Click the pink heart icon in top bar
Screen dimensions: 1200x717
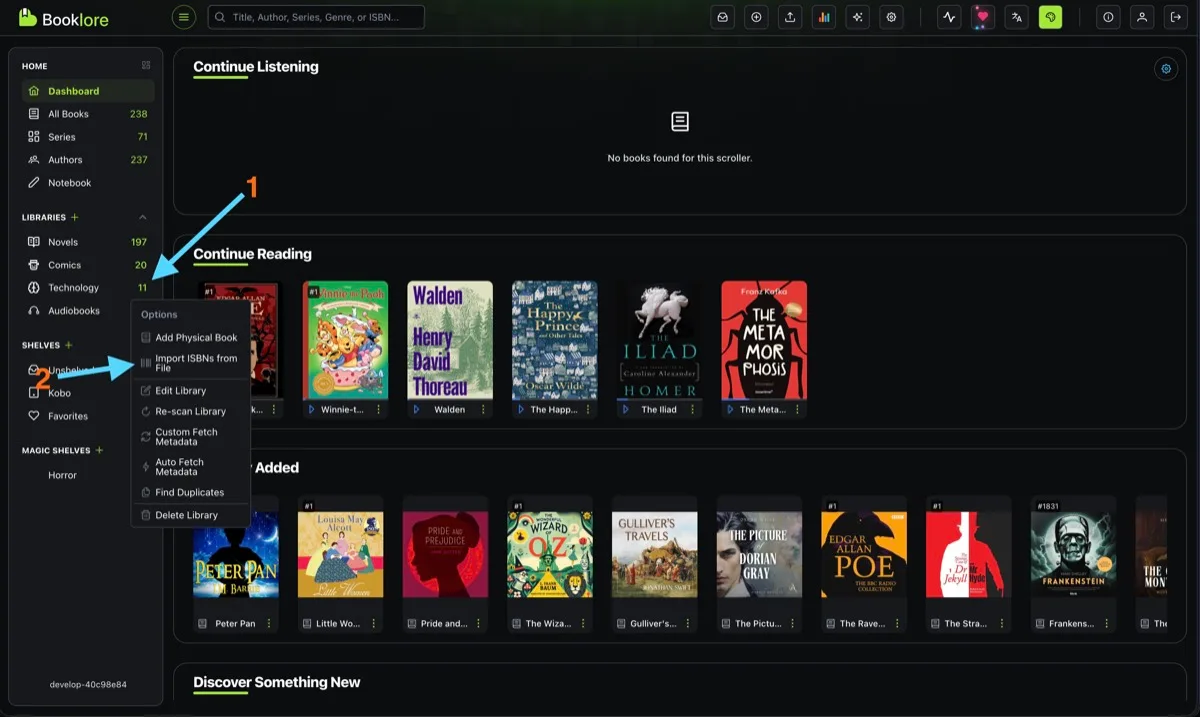pyautogui.click(x=983, y=17)
